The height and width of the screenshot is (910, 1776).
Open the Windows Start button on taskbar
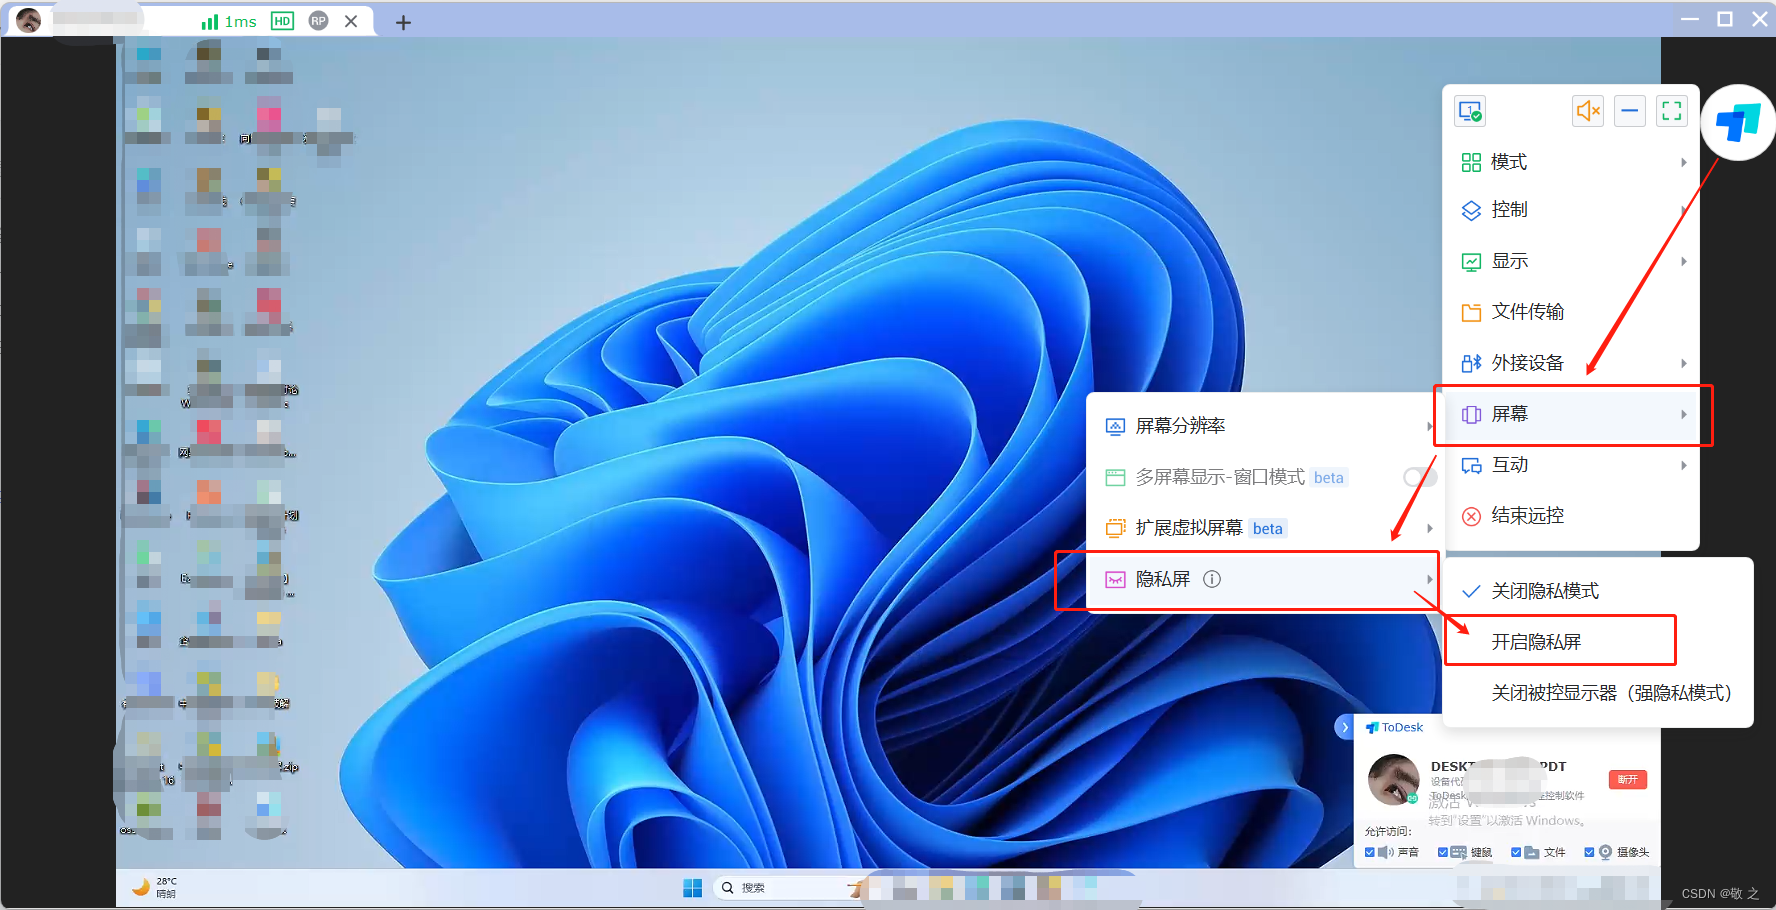[x=692, y=888]
